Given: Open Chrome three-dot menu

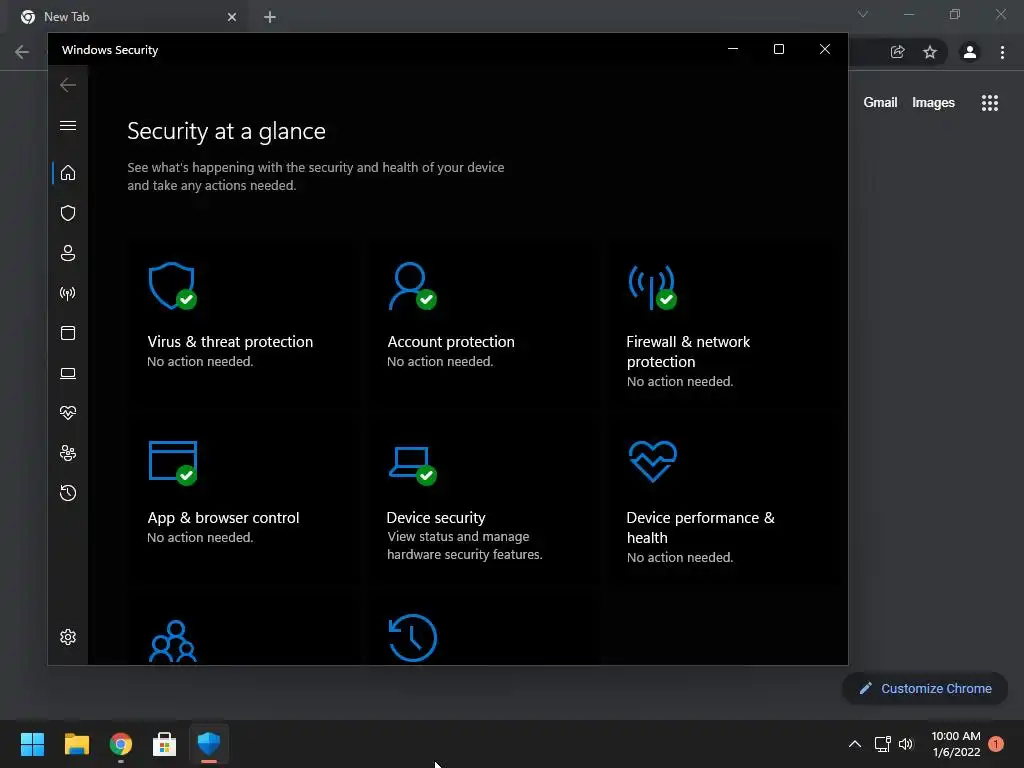Looking at the screenshot, I should click(1002, 52).
